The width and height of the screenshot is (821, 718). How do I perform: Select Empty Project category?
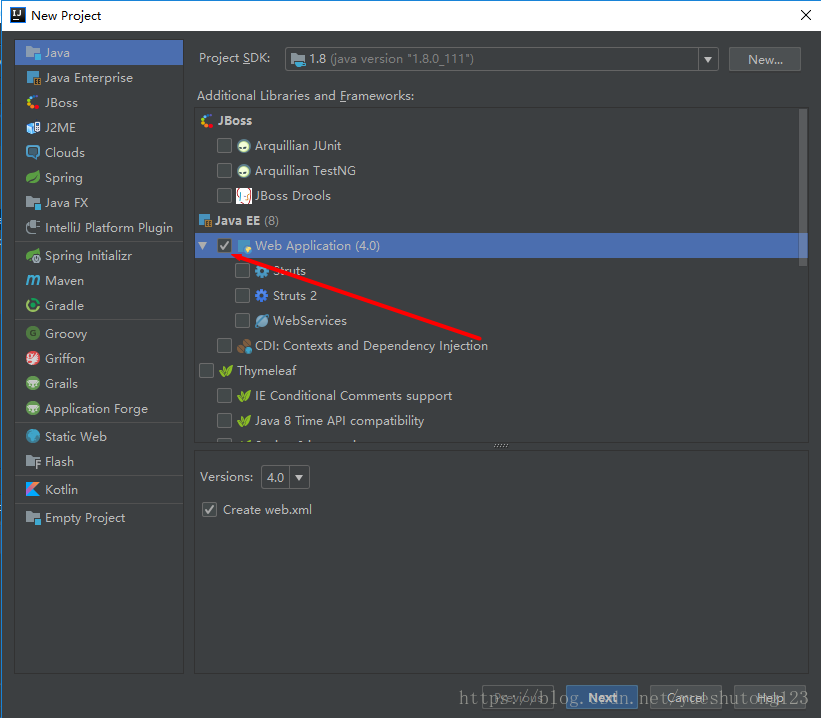(x=99, y=518)
